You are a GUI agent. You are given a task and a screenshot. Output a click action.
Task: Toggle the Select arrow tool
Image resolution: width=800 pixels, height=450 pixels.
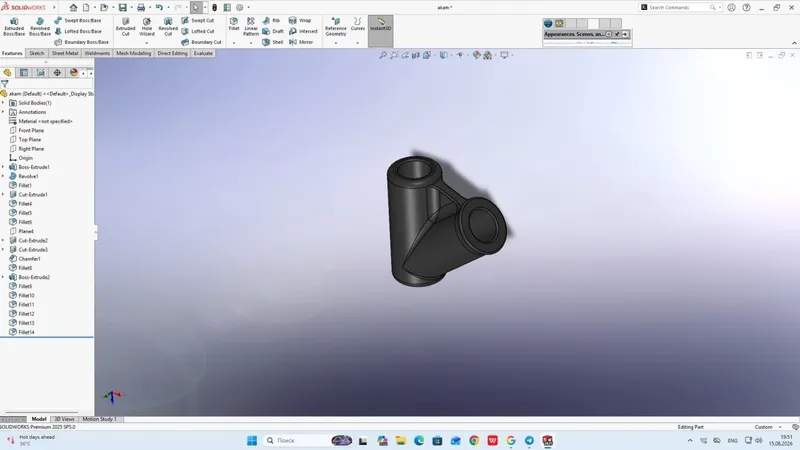(196, 7)
